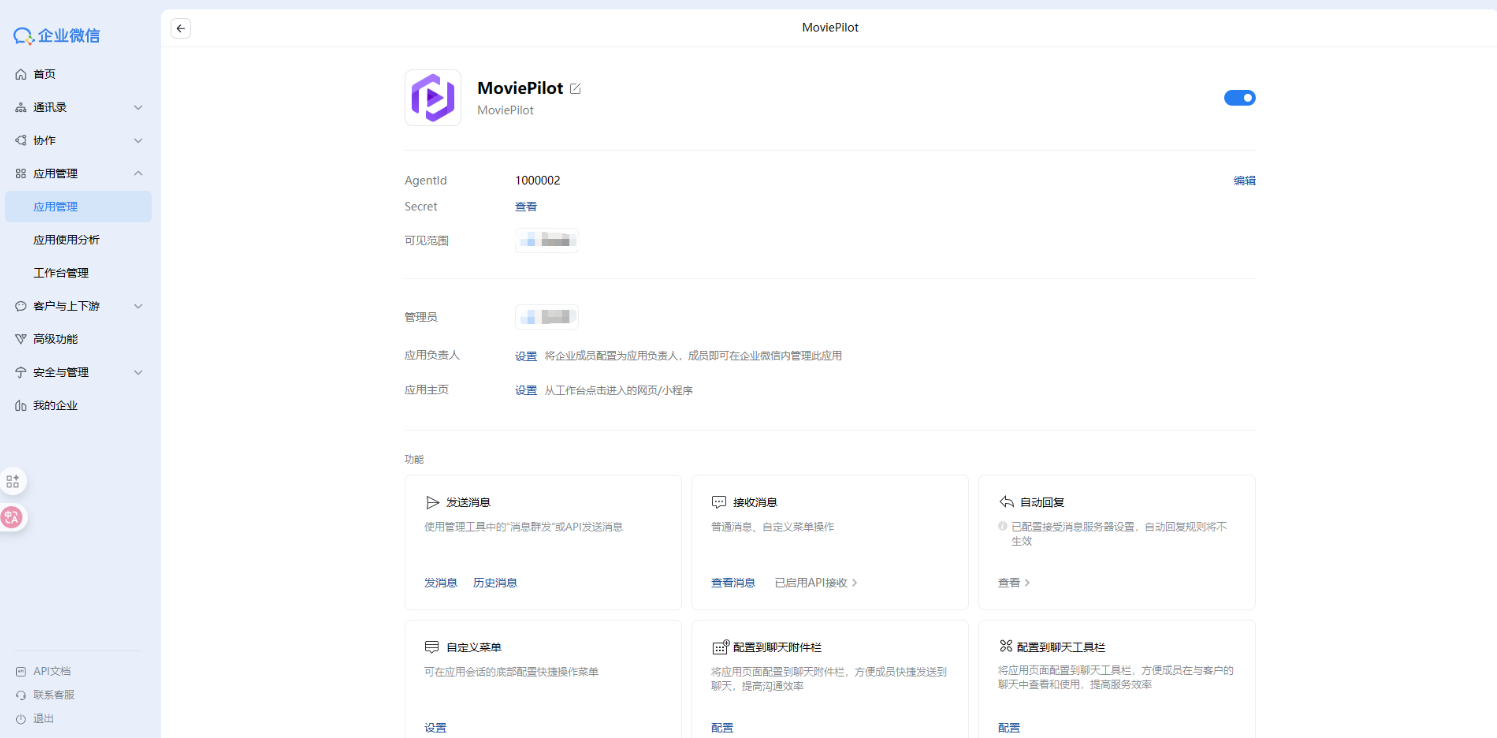Click the 我的企业 building icon

[21, 405]
